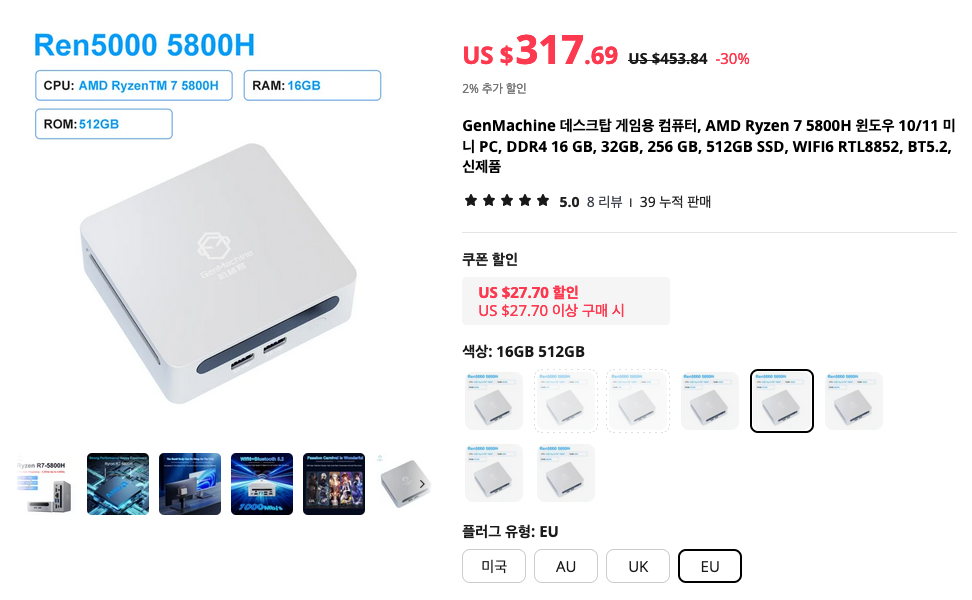The height and width of the screenshot is (600, 972).
Task: Select the first variant swatch in top row
Action: 494,401
